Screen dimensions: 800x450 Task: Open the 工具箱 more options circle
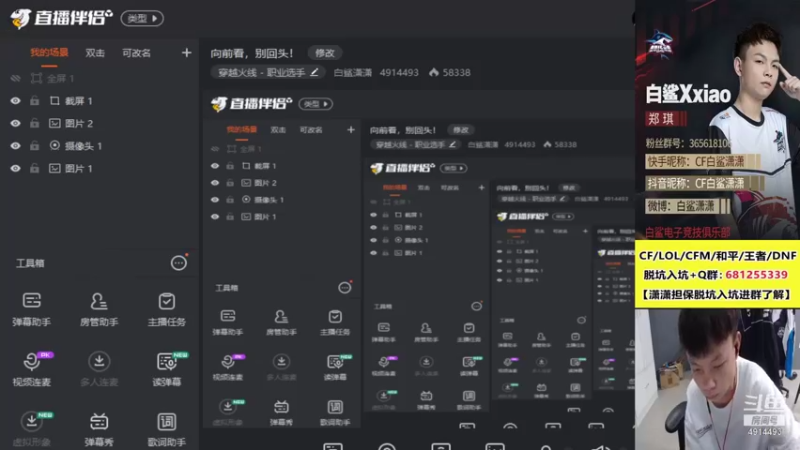(179, 263)
